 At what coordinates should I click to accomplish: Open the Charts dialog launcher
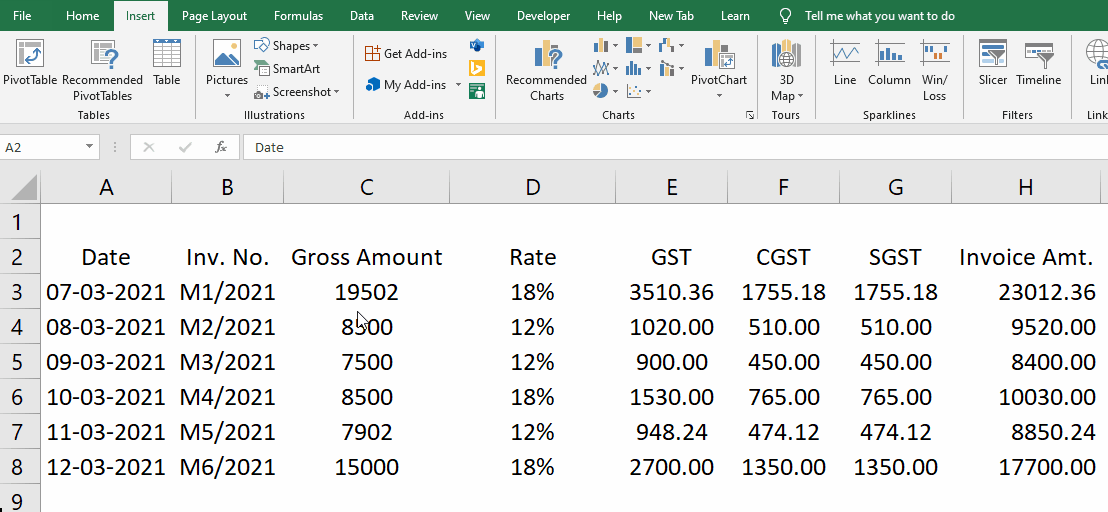750,115
